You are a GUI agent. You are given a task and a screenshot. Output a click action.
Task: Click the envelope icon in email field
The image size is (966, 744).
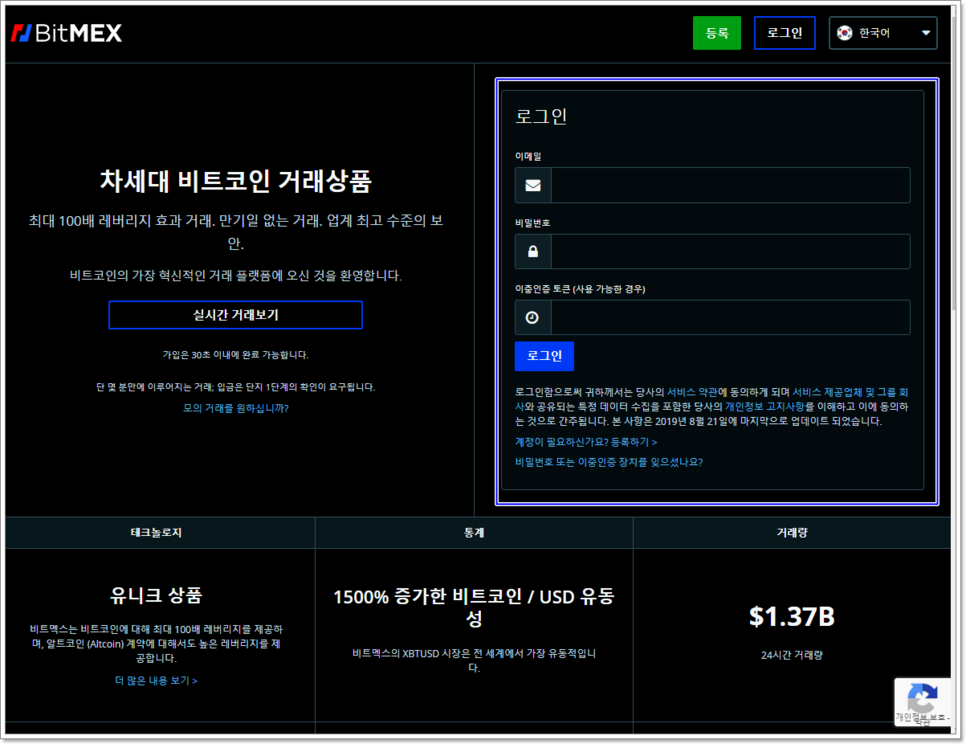(533, 185)
